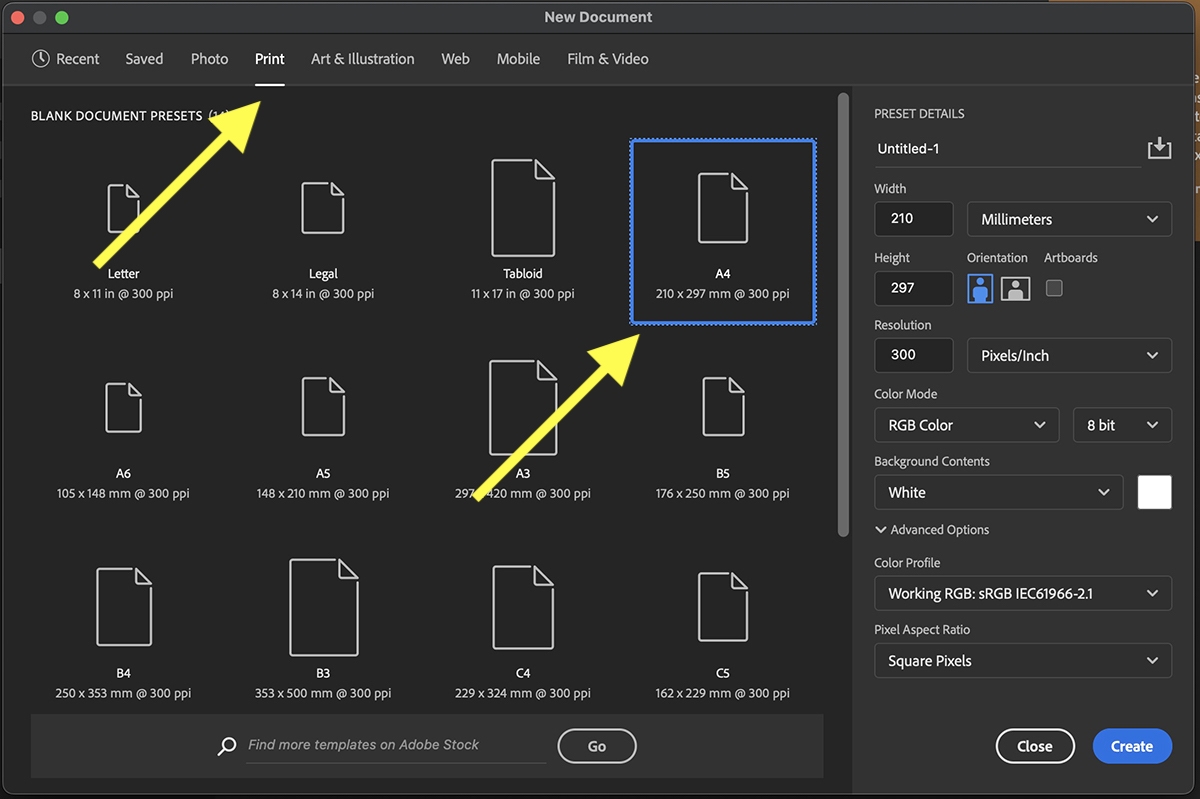Open the RGB Color mode dropdown

coord(966,425)
